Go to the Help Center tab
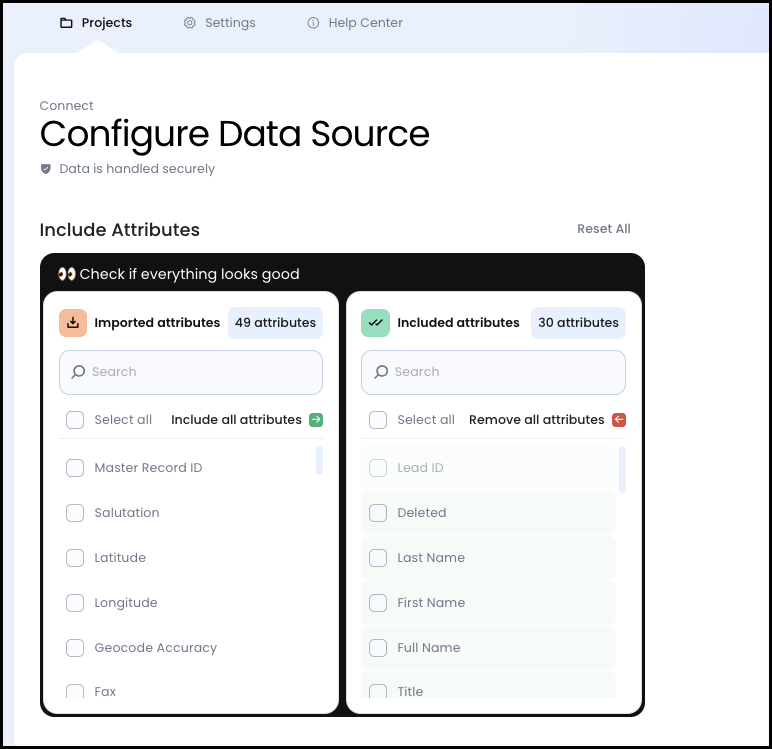Image resolution: width=772 pixels, height=749 pixels. (x=354, y=23)
